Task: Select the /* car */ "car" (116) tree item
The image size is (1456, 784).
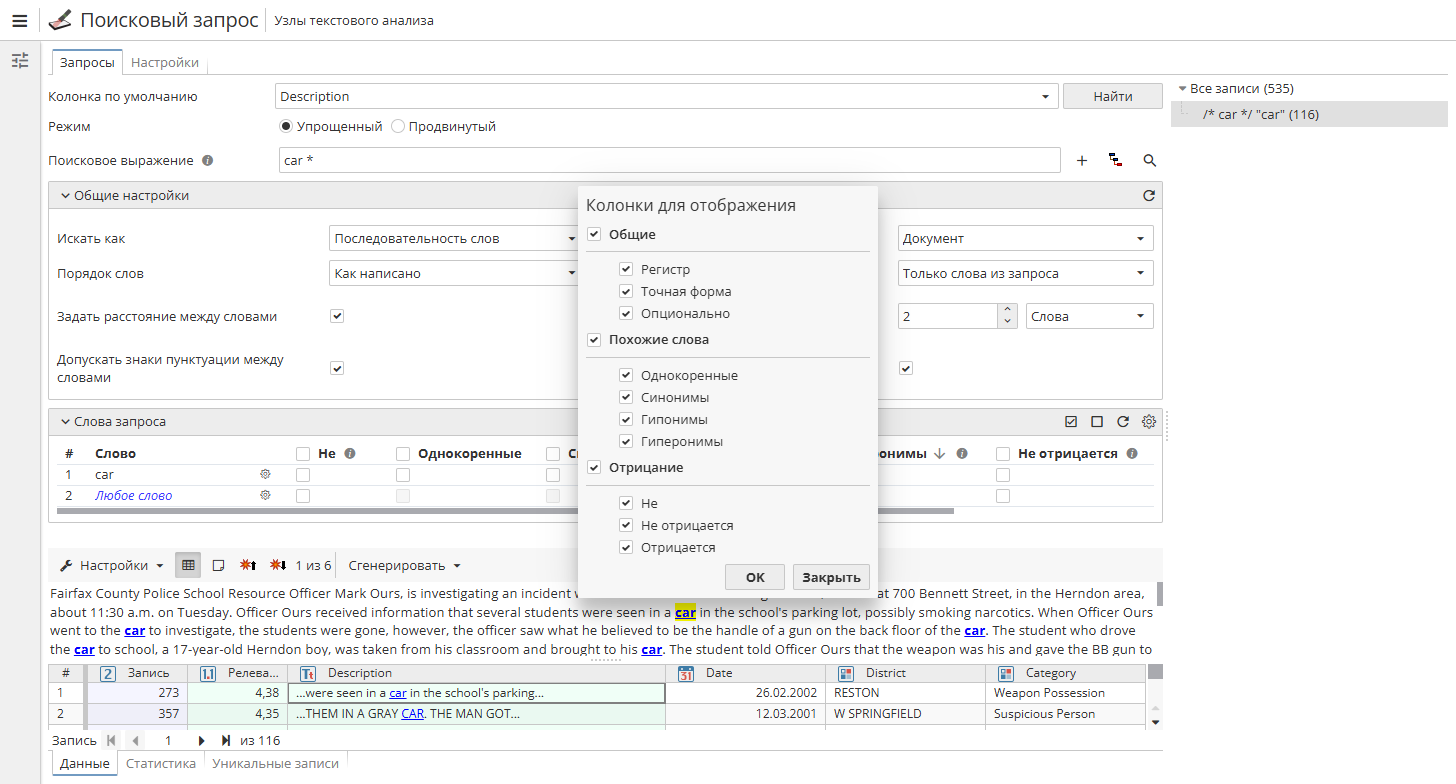Action: click(x=1309, y=114)
